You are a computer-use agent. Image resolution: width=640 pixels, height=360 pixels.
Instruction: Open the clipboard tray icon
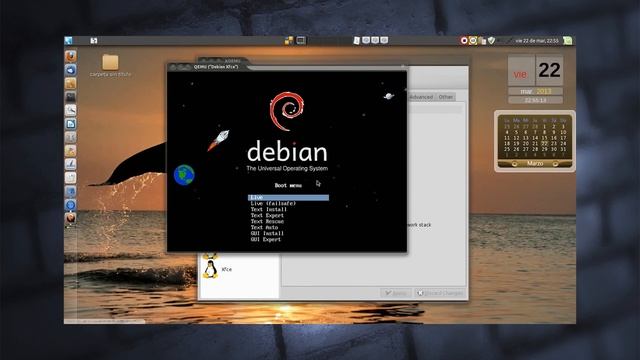(482, 40)
